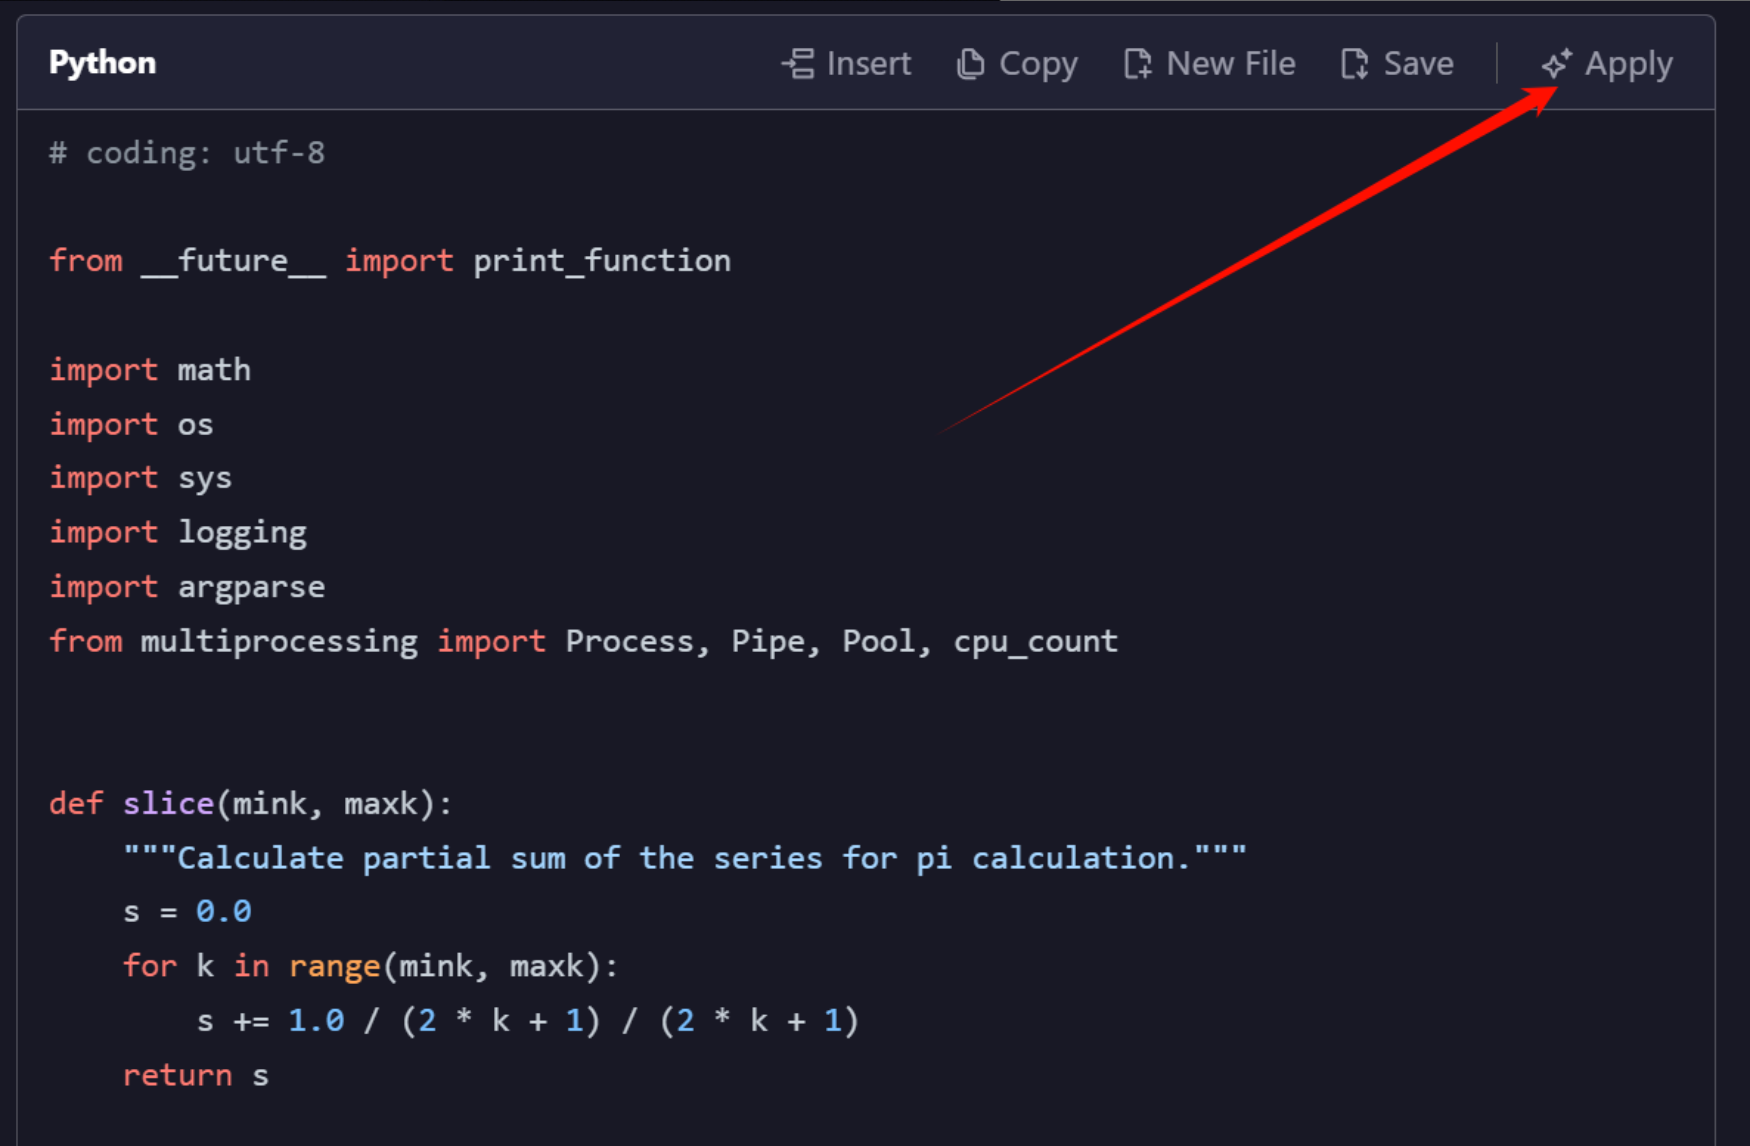Image resolution: width=1750 pixels, height=1146 pixels.
Task: Click the Insert icon in code toolbar
Action: (x=798, y=64)
